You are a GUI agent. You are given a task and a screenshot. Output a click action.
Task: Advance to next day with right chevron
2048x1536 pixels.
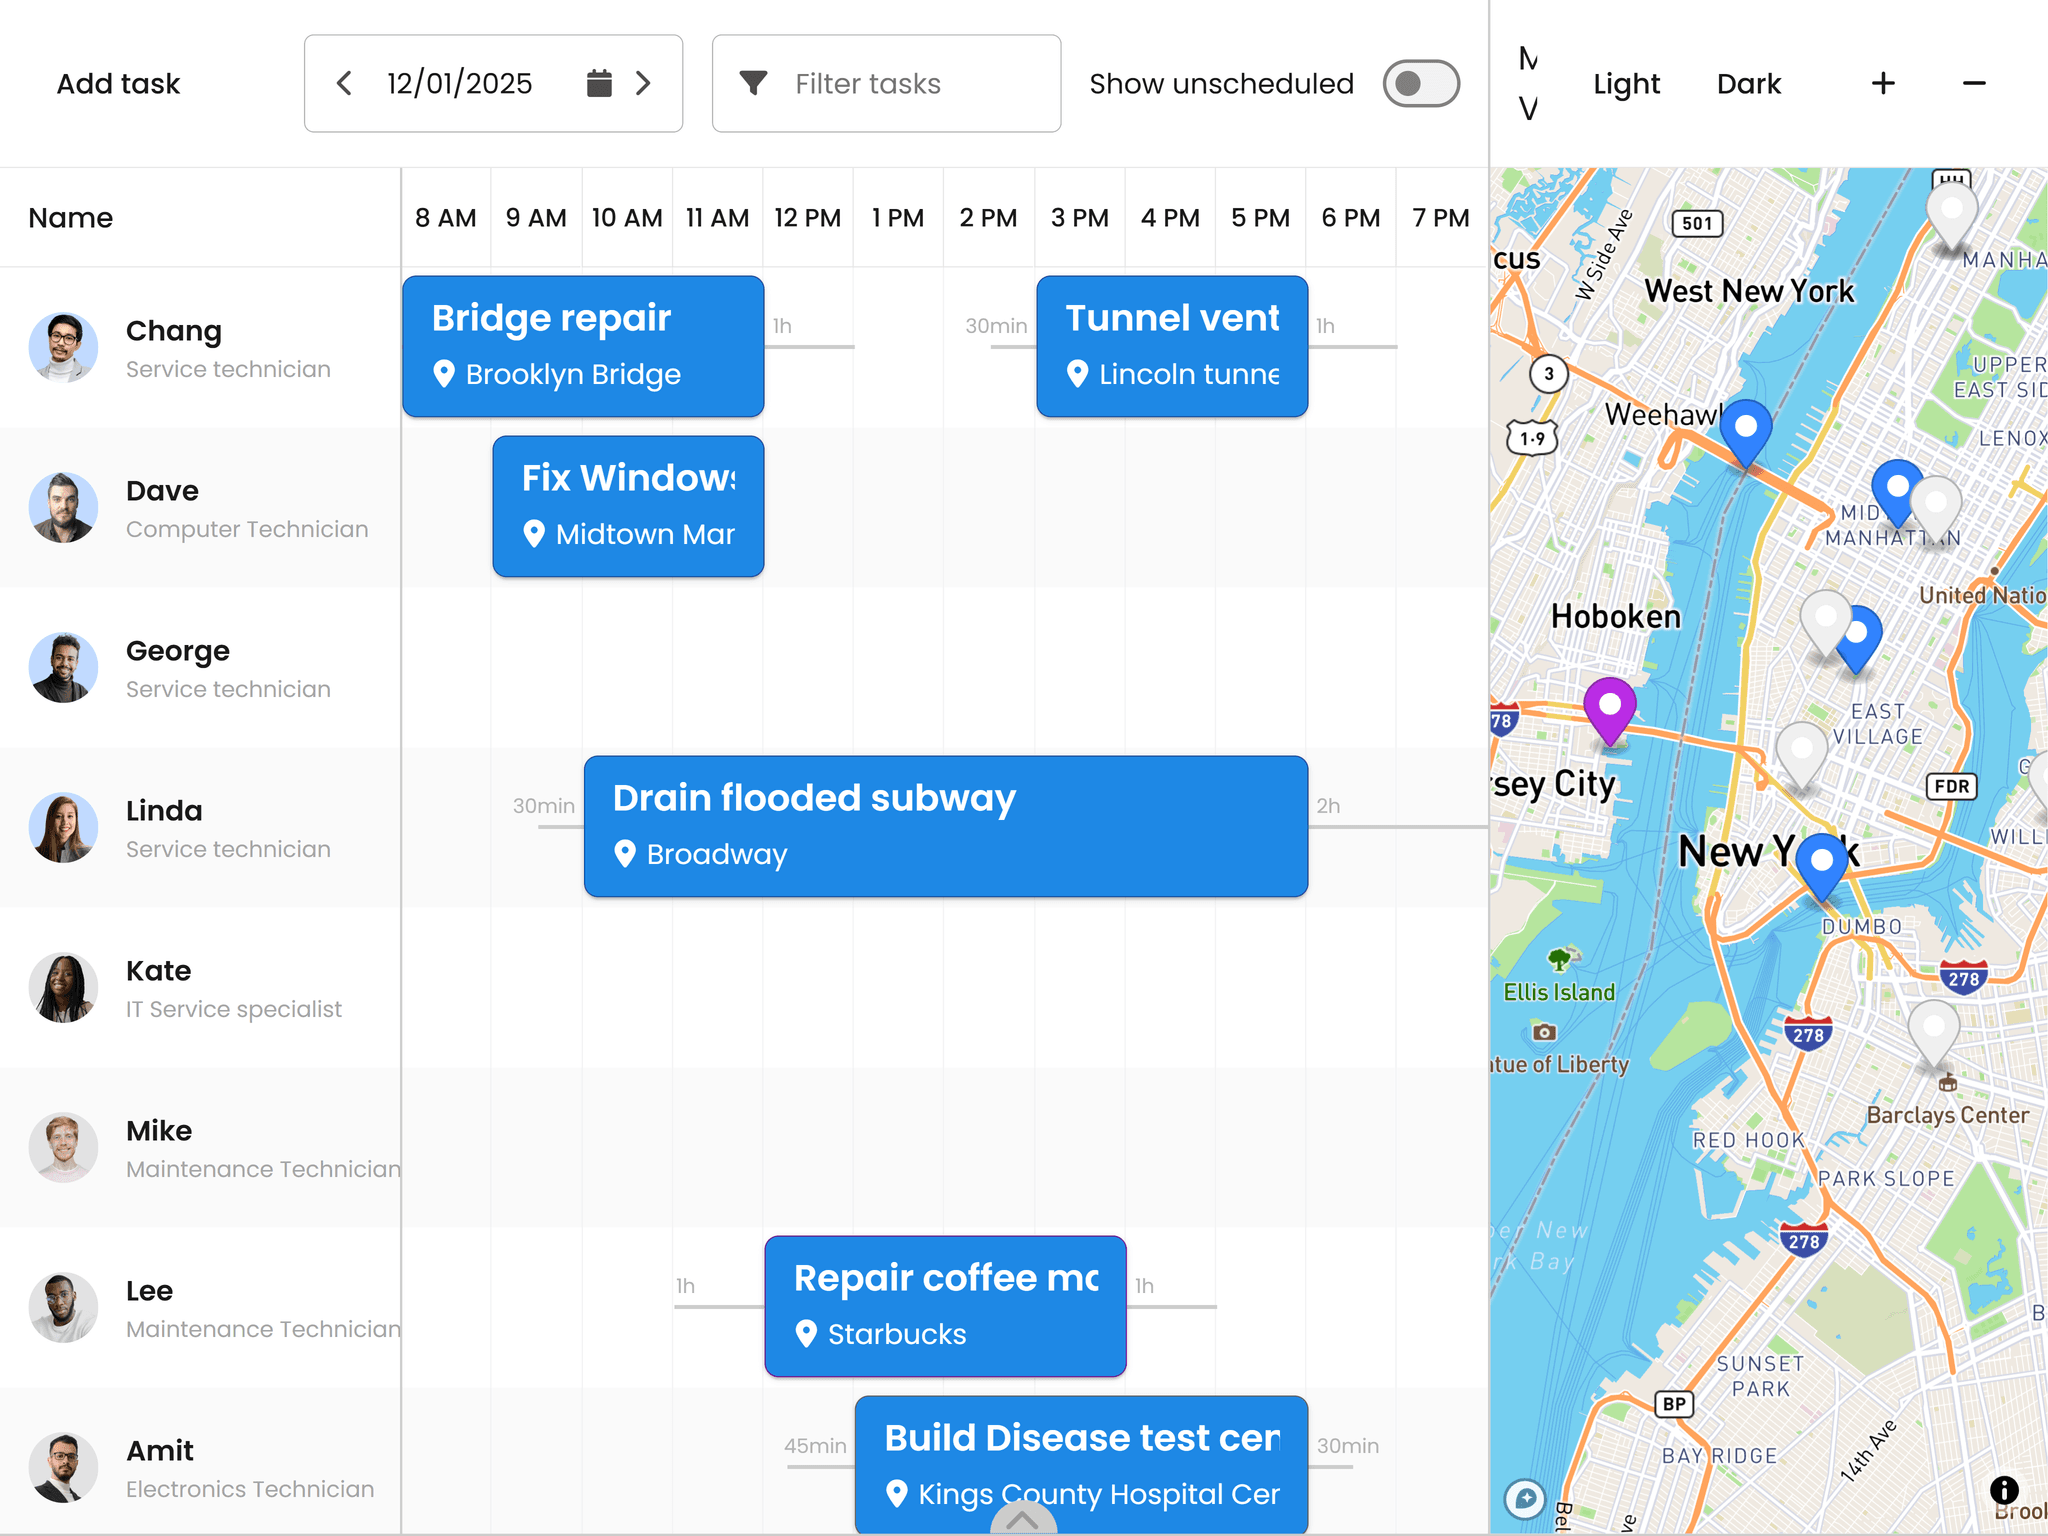[x=644, y=84]
